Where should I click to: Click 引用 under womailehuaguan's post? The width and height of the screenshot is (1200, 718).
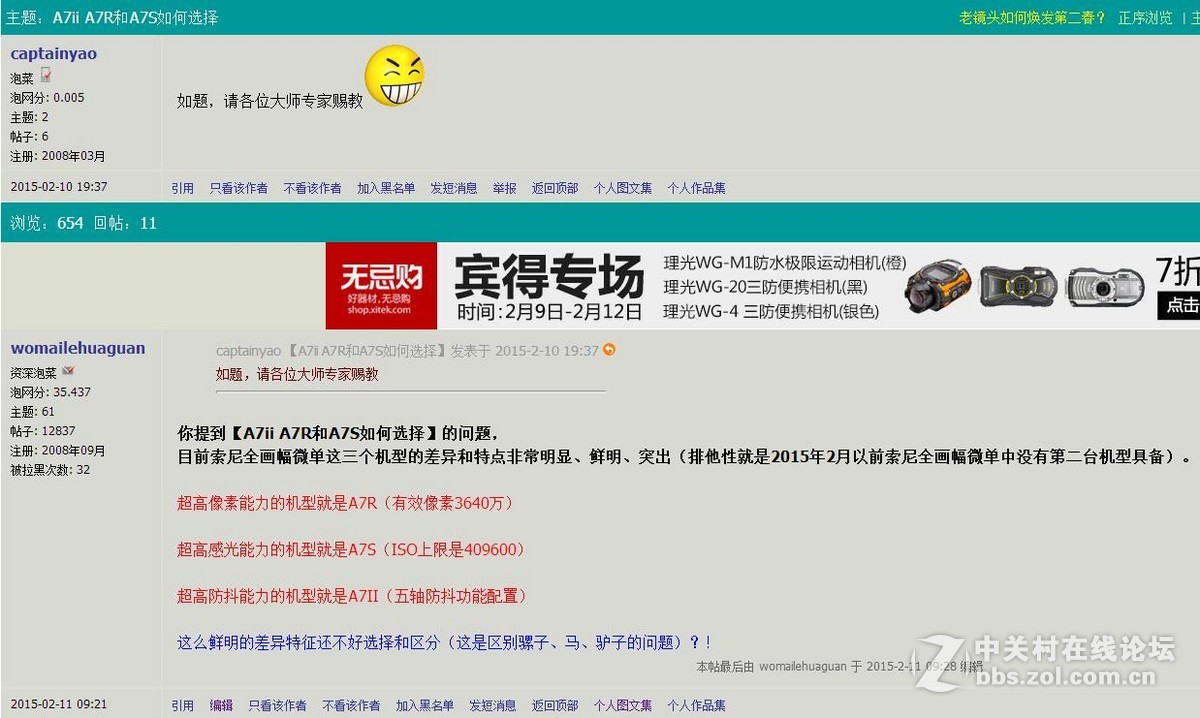(x=182, y=705)
